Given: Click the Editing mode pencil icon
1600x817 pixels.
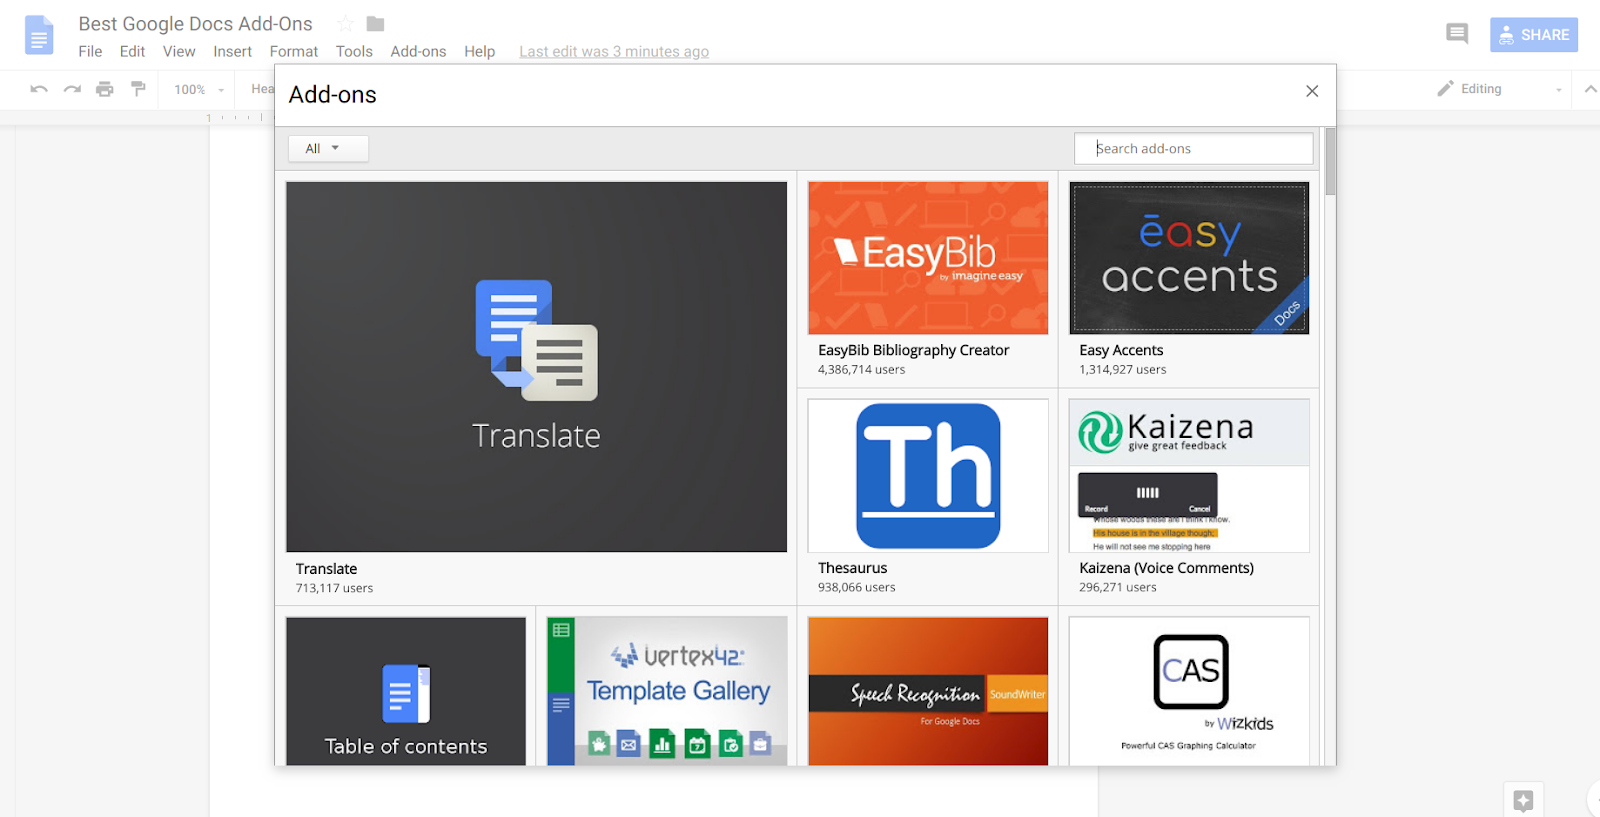Looking at the screenshot, I should point(1445,89).
